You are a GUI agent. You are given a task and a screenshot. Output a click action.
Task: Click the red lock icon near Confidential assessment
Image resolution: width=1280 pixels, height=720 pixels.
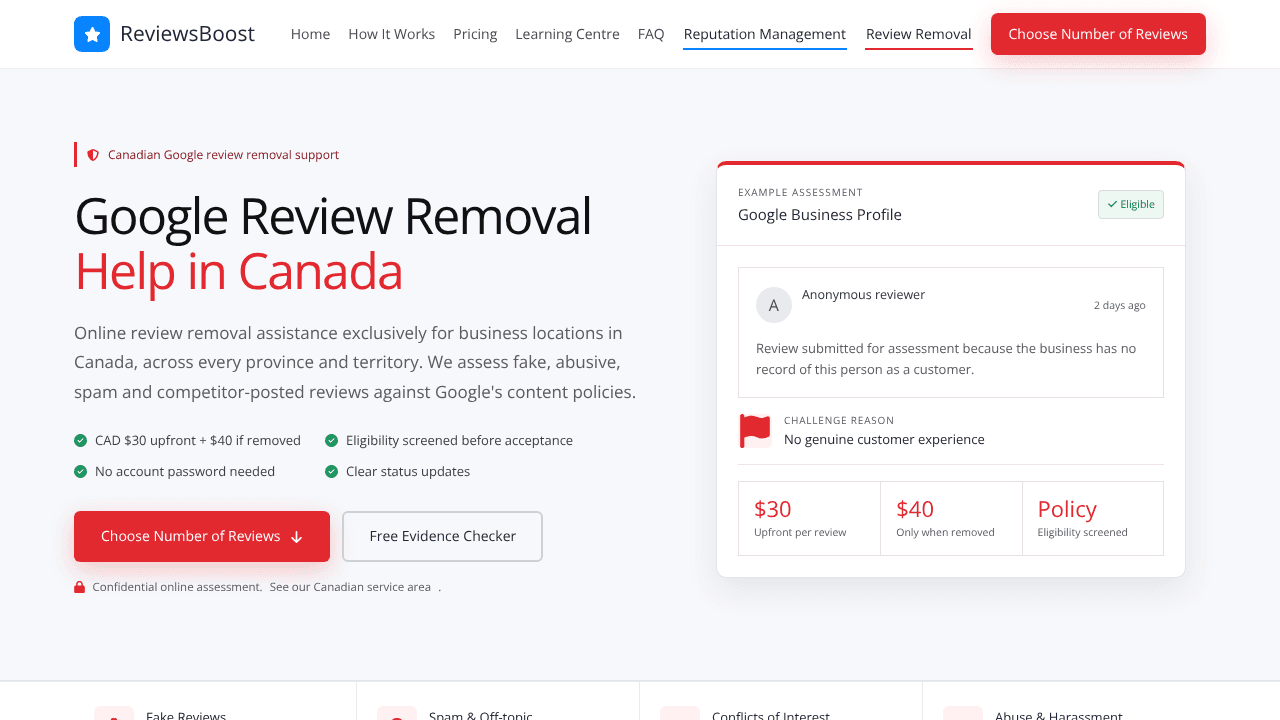(x=79, y=587)
